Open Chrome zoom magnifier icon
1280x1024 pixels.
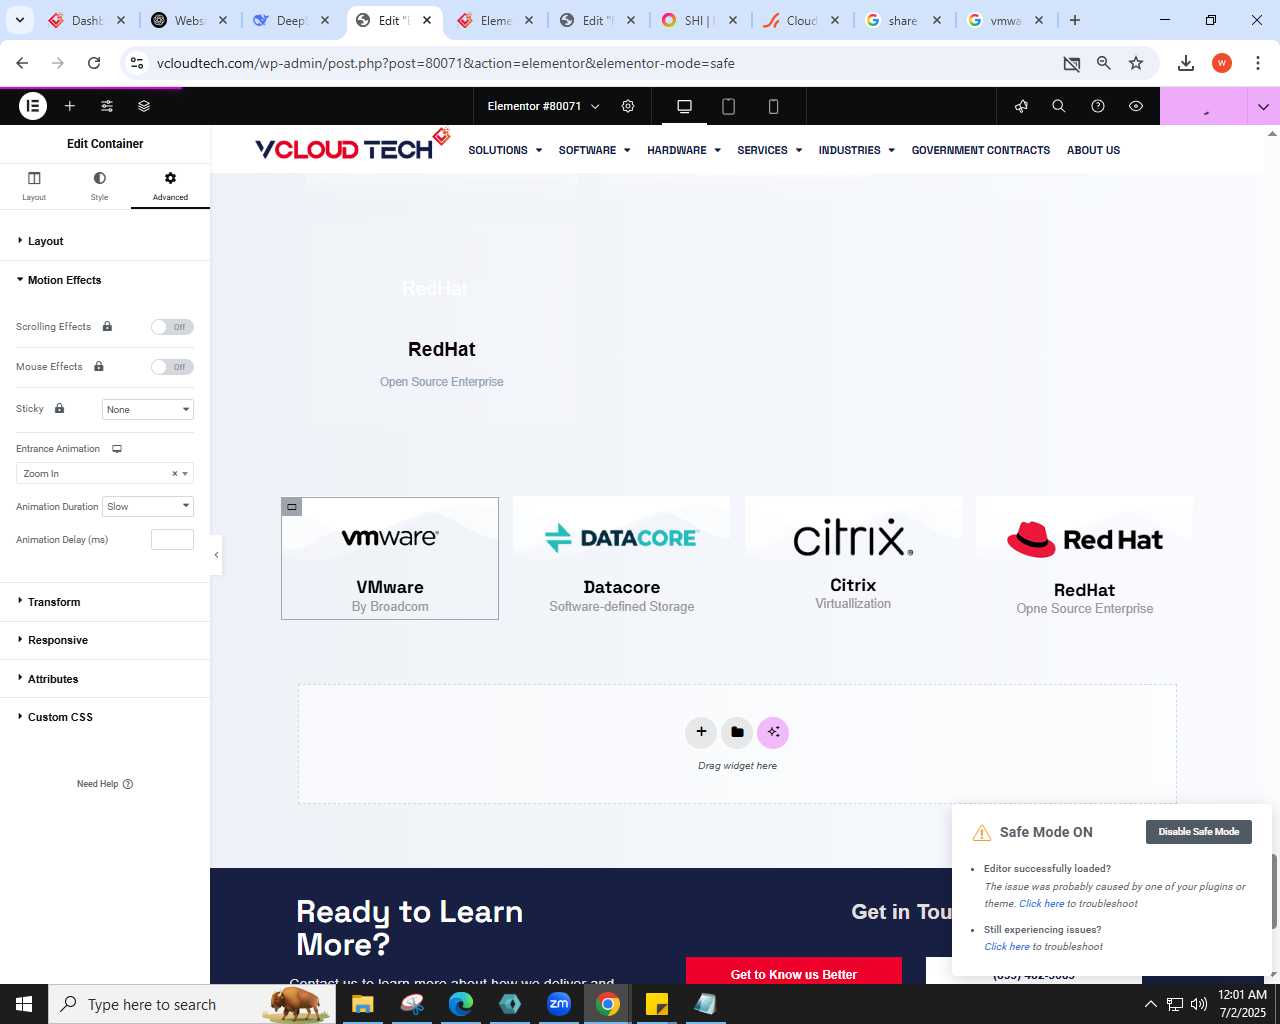[1104, 63]
